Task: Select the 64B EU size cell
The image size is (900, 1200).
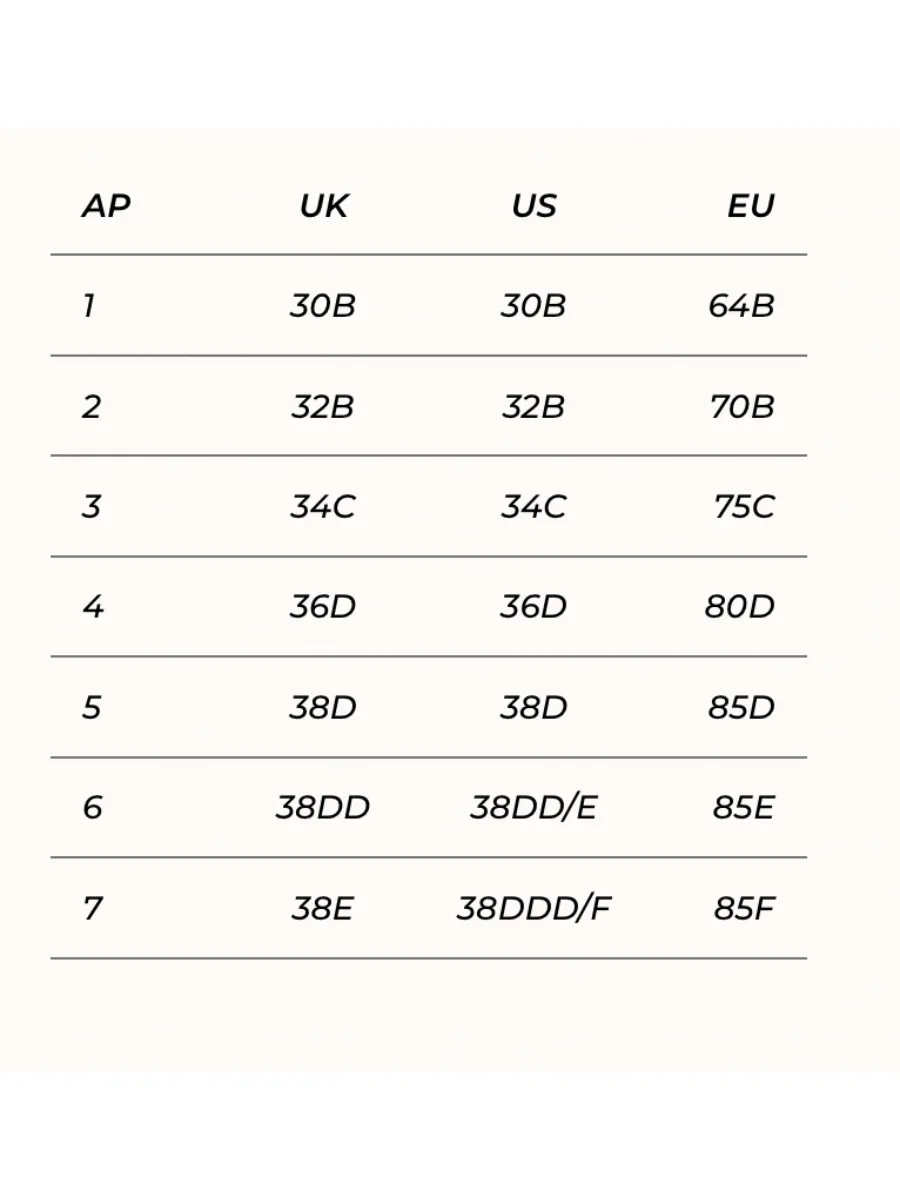Action: [x=741, y=306]
